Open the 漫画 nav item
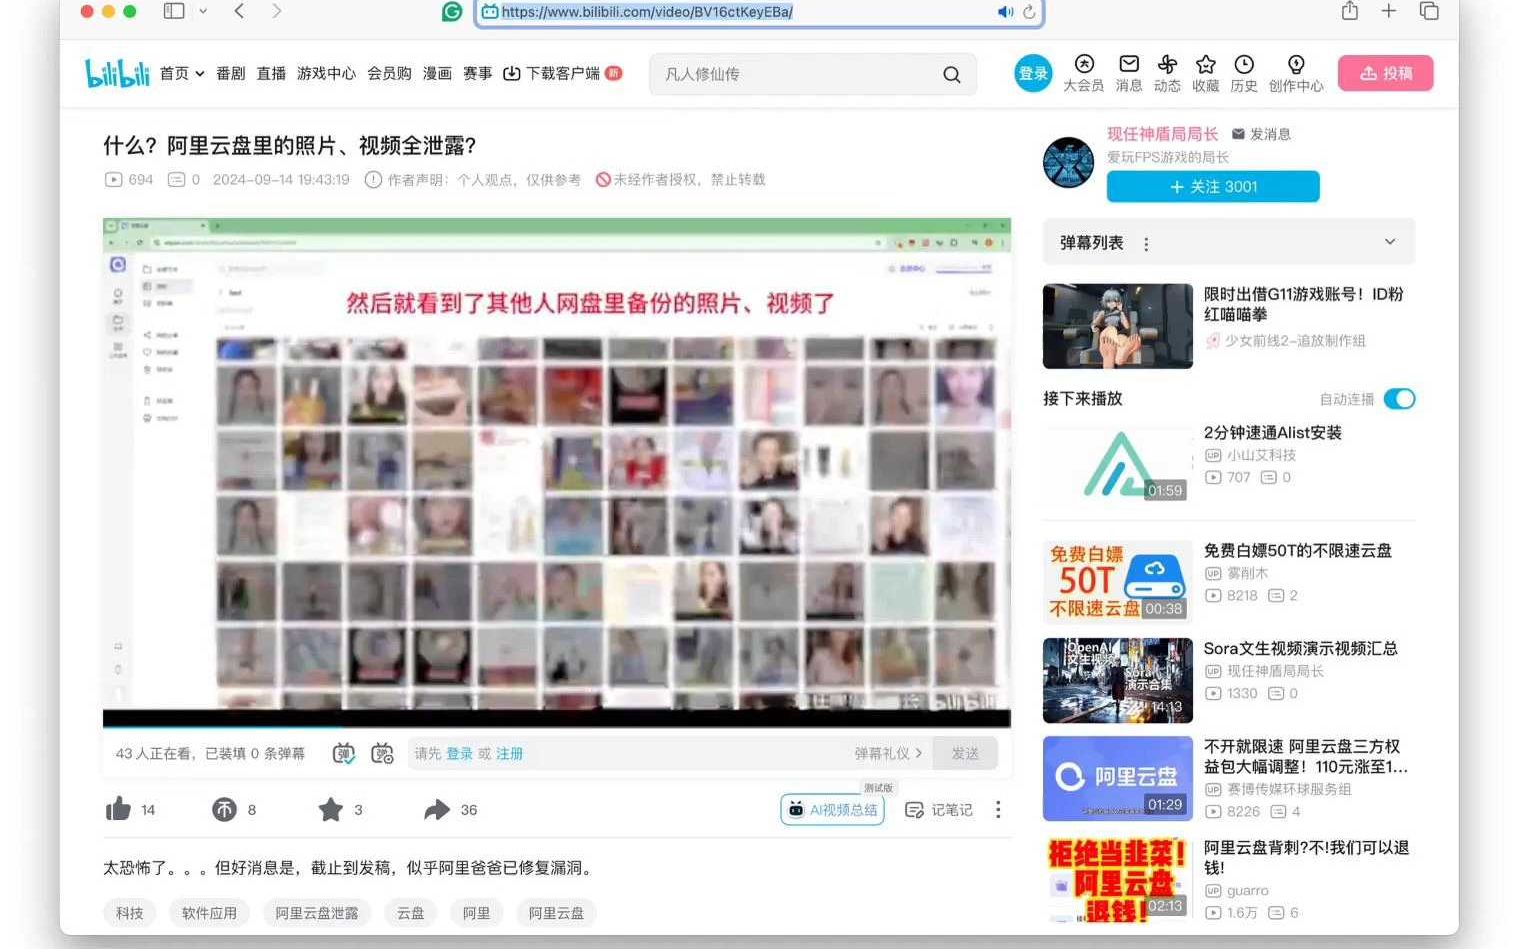1518x949 pixels. click(437, 73)
